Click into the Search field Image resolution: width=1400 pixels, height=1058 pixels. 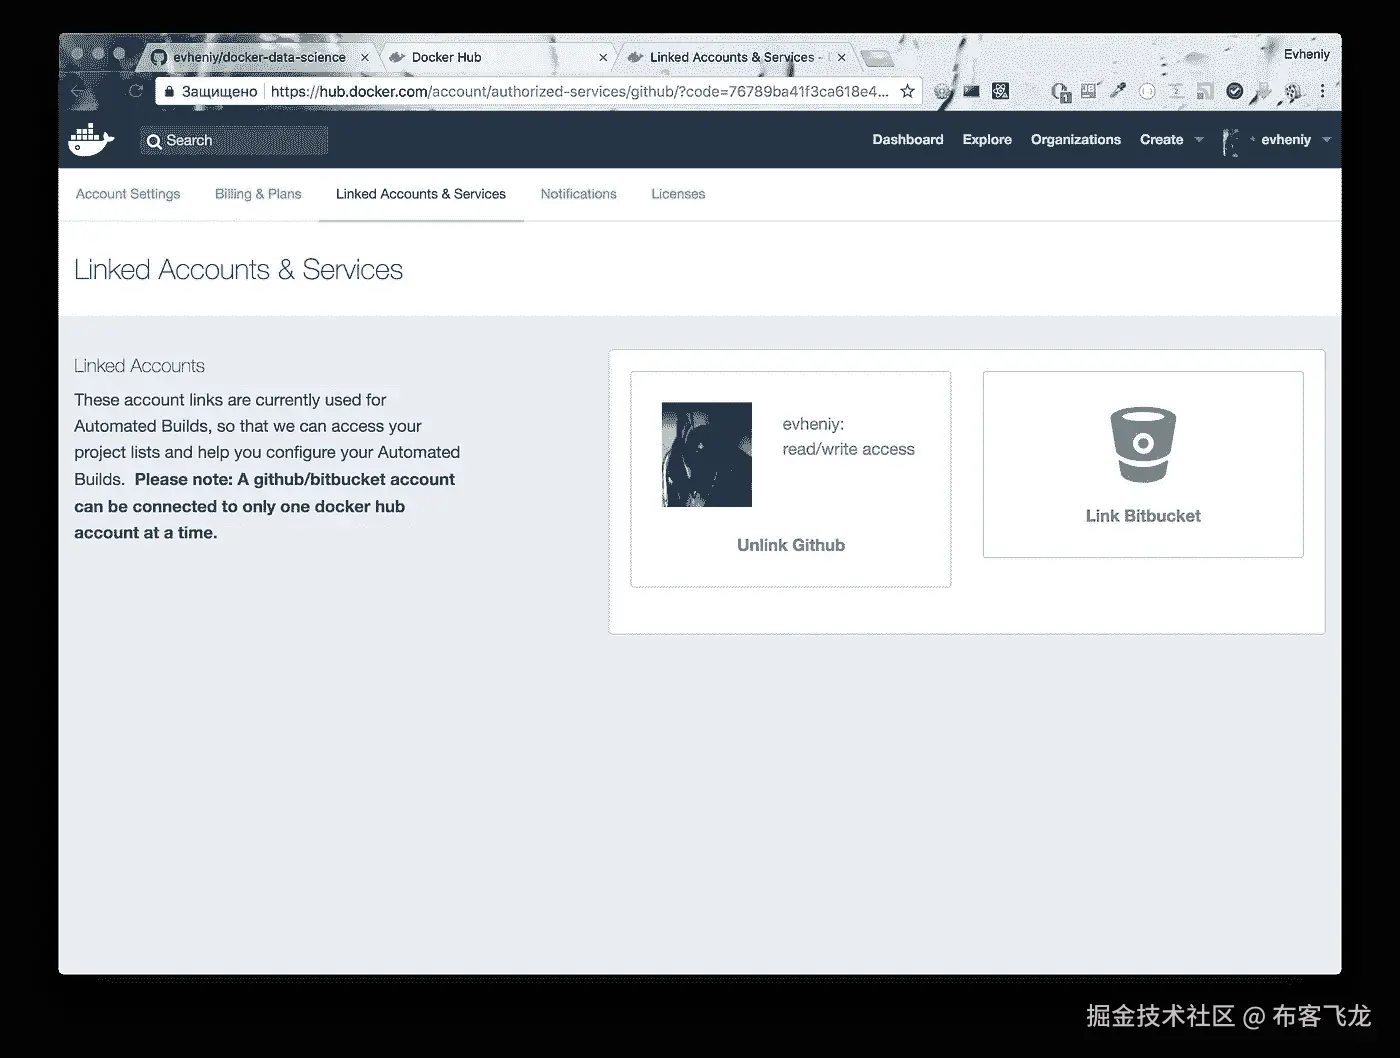[235, 141]
